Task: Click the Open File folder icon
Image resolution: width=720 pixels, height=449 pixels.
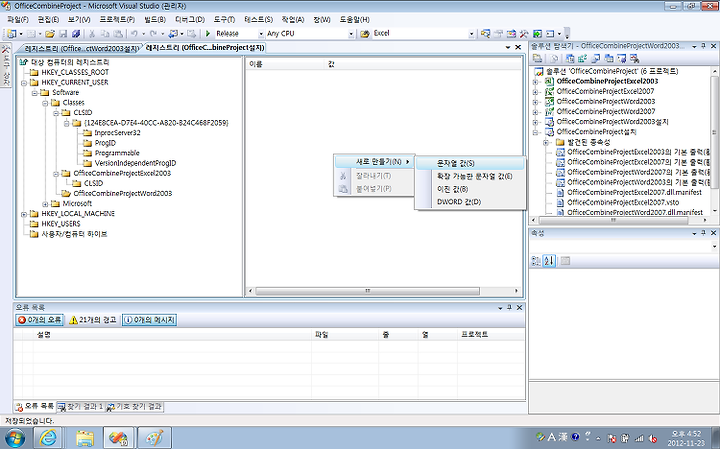Action: pyautogui.click(x=50, y=34)
